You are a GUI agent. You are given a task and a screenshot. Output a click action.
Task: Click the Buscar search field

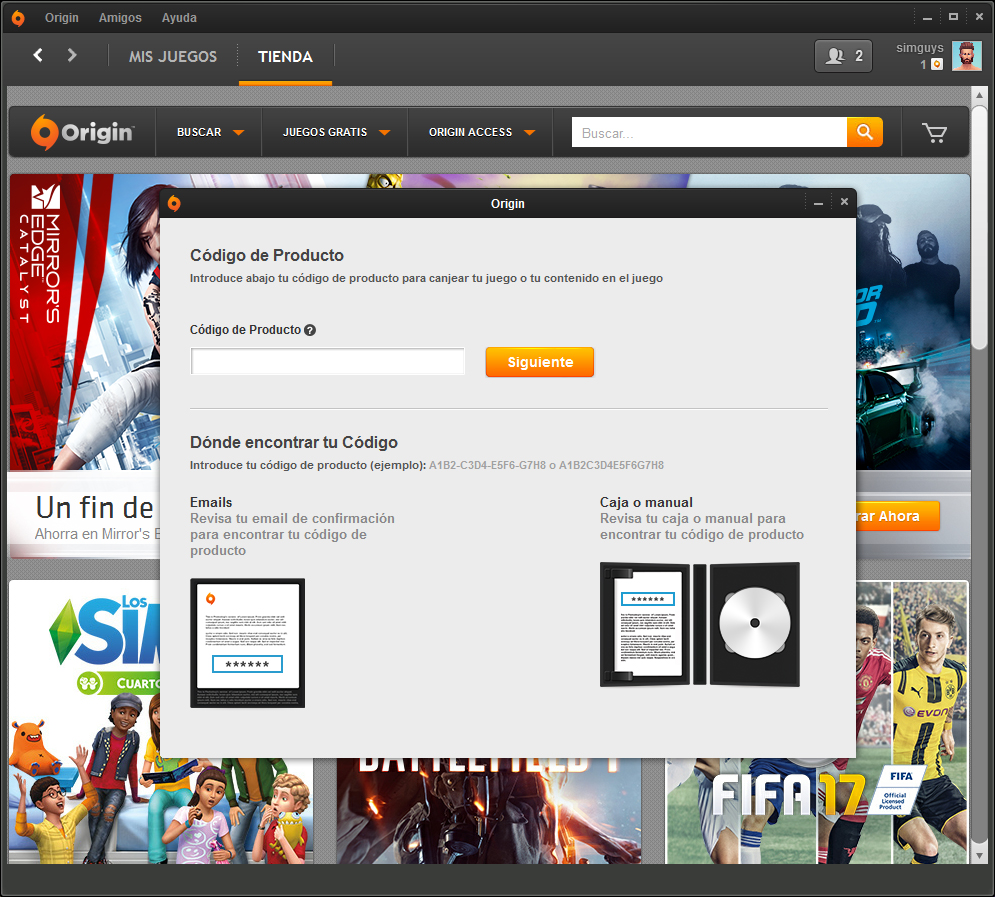(709, 133)
